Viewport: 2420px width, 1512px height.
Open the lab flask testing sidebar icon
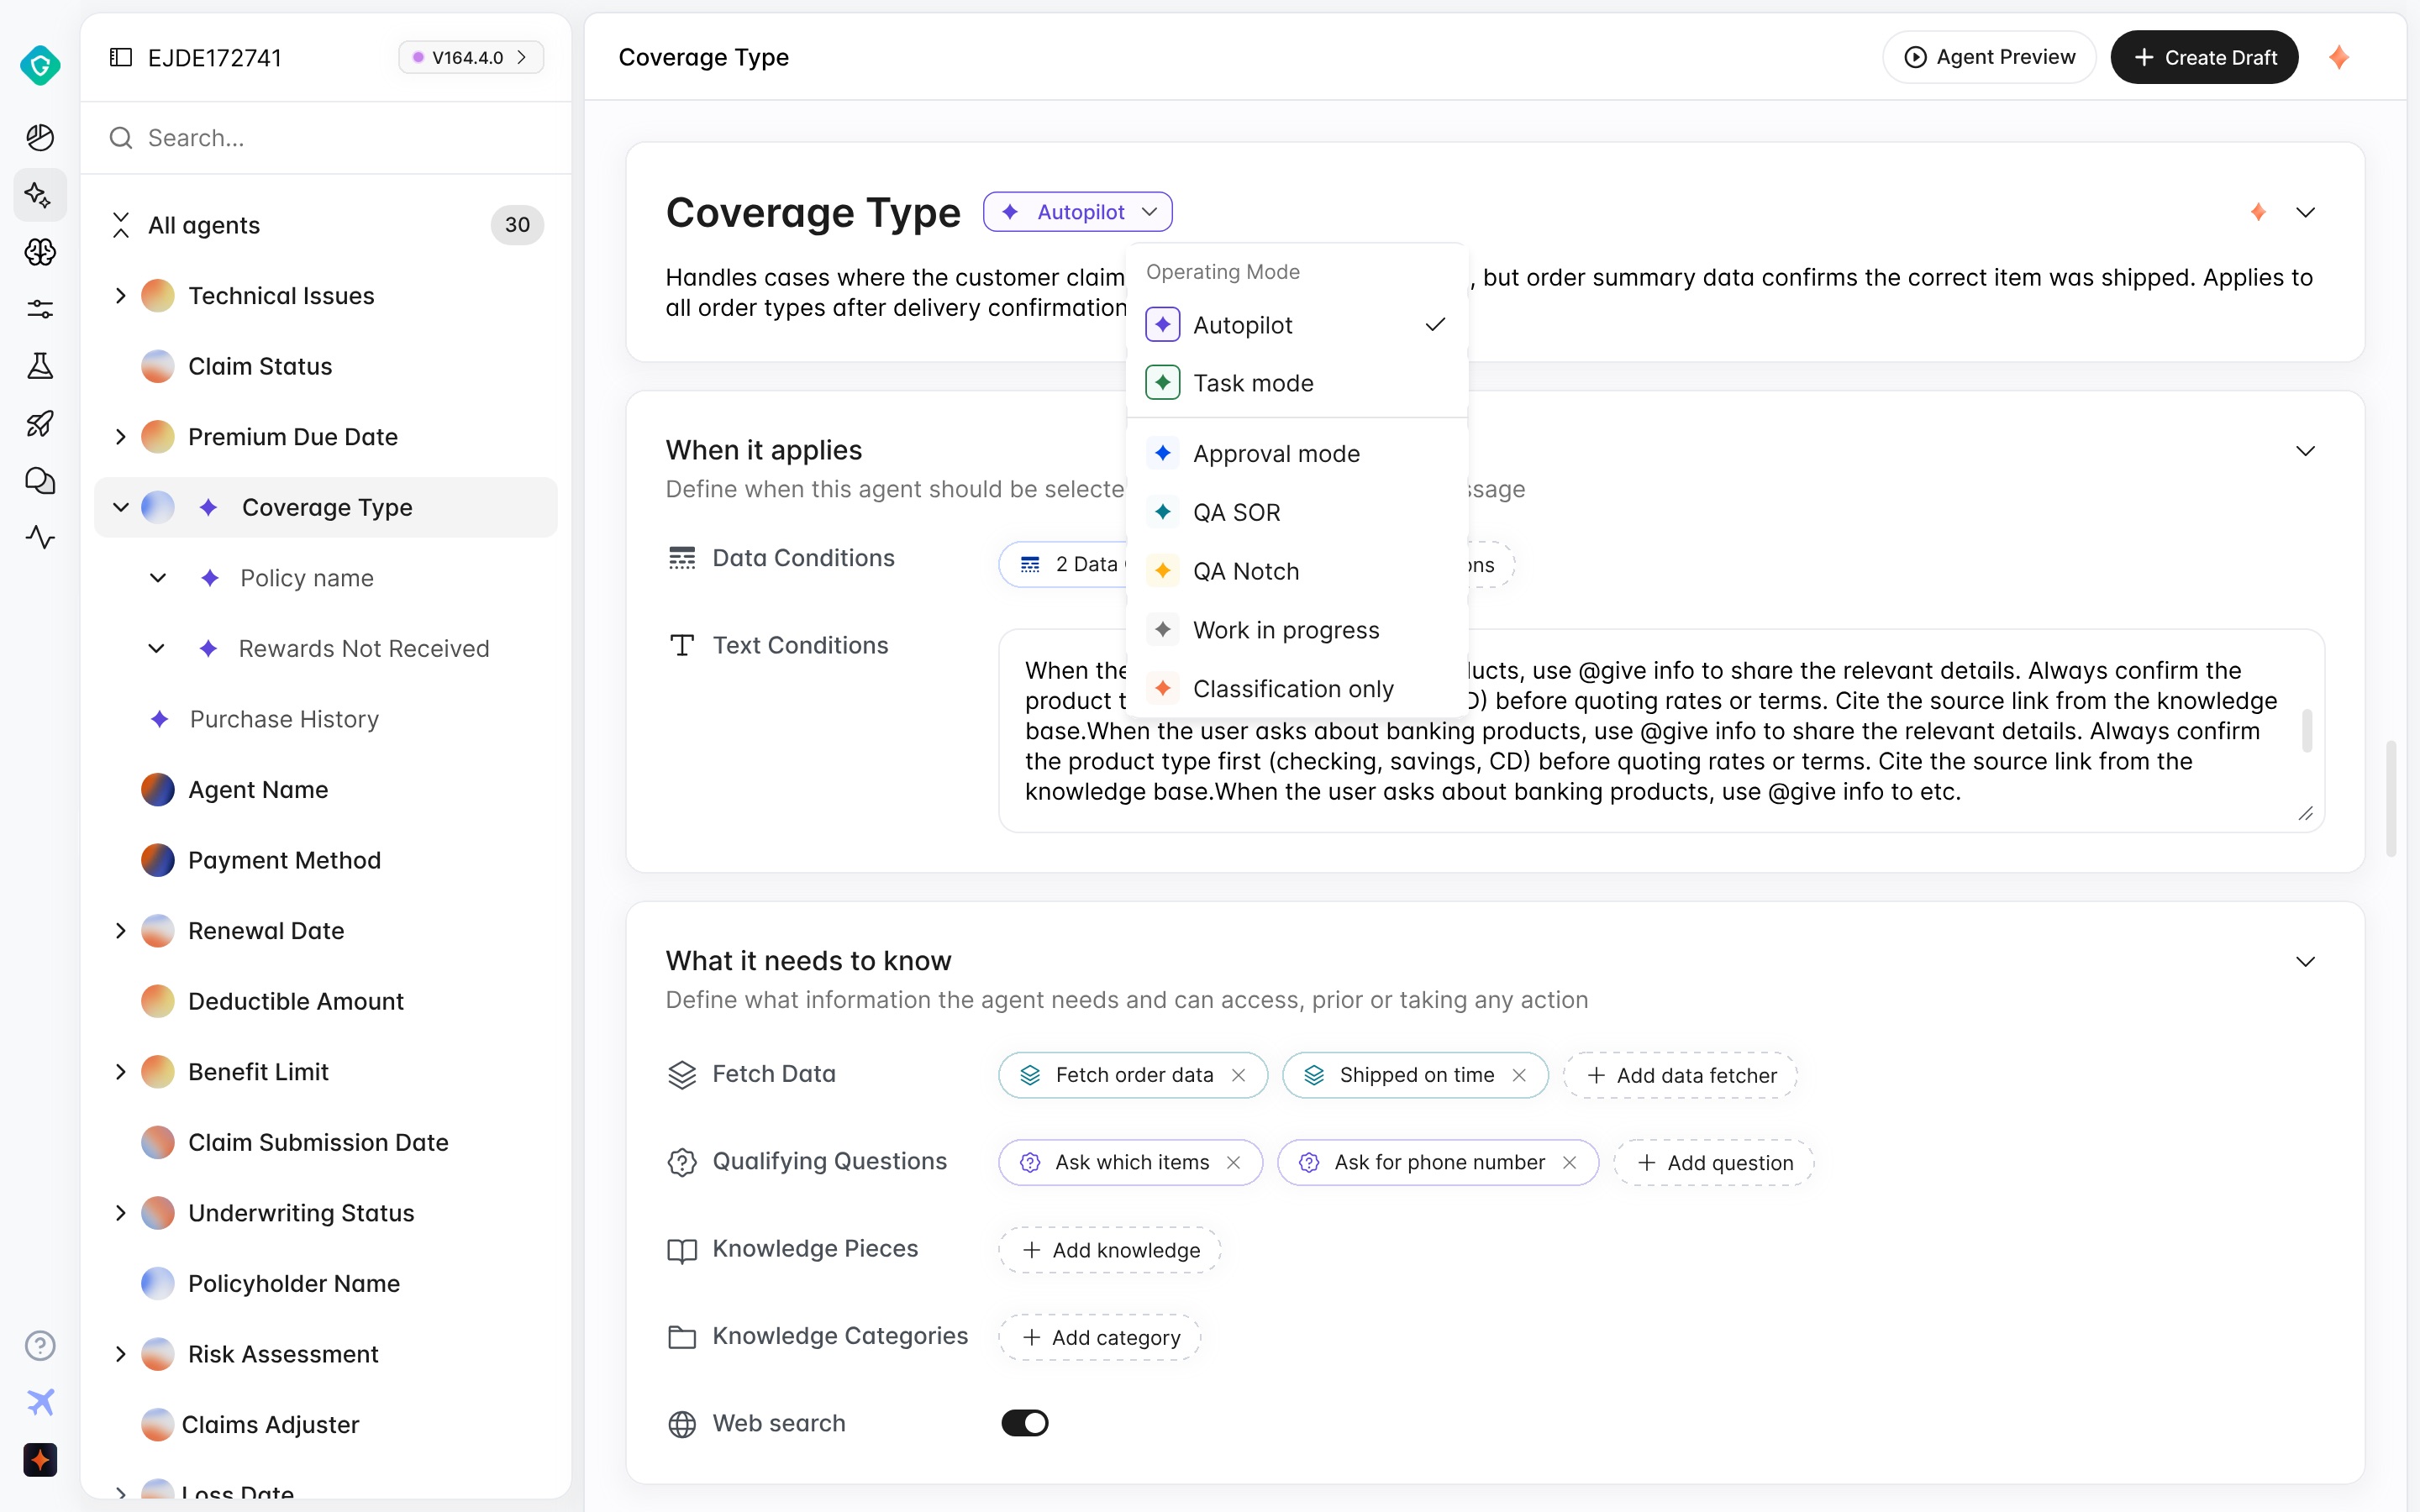click(40, 366)
